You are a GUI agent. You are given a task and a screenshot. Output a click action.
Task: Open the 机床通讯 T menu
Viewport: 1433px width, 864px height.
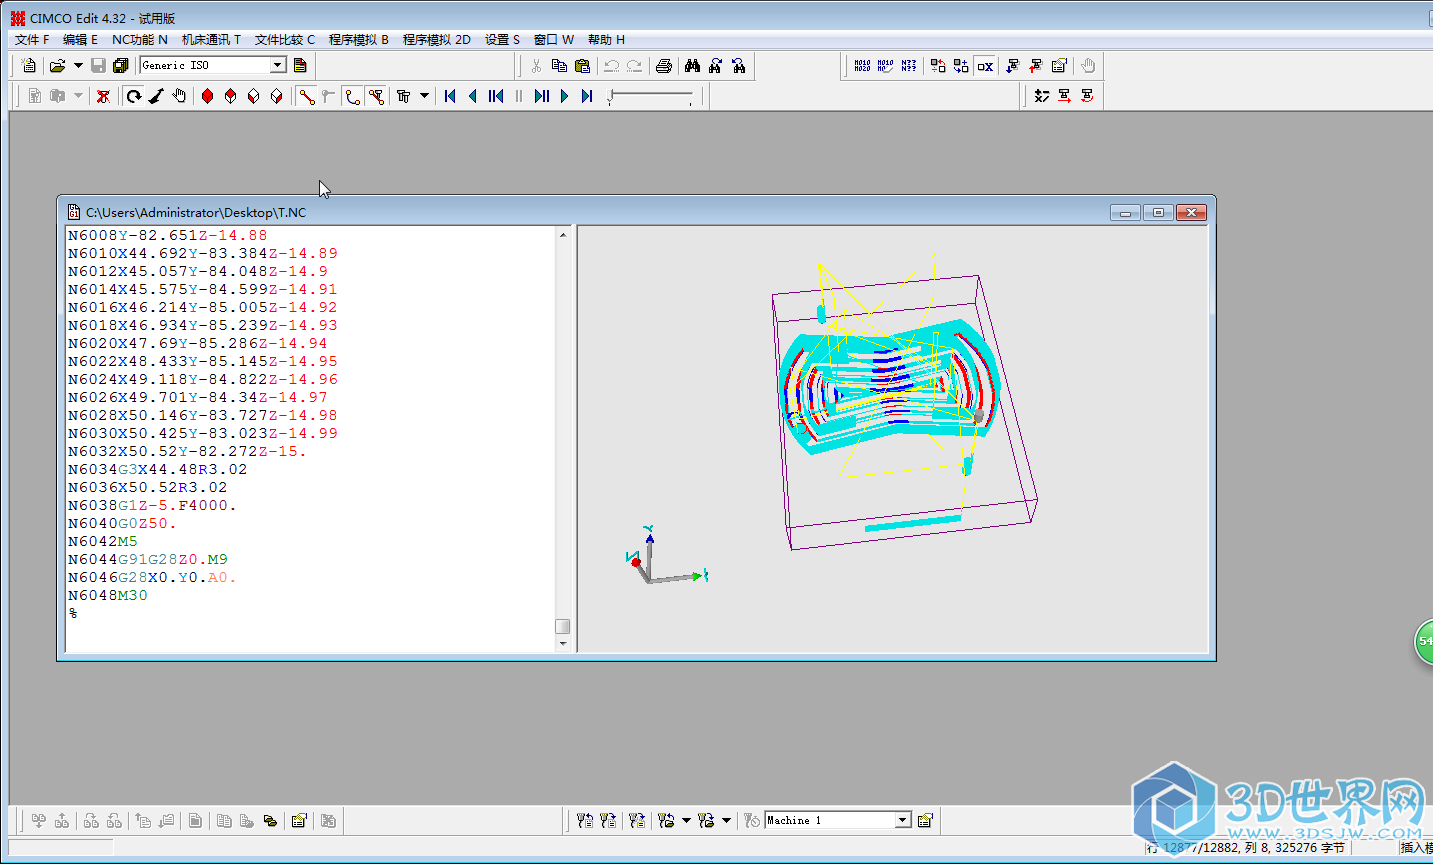(x=211, y=40)
